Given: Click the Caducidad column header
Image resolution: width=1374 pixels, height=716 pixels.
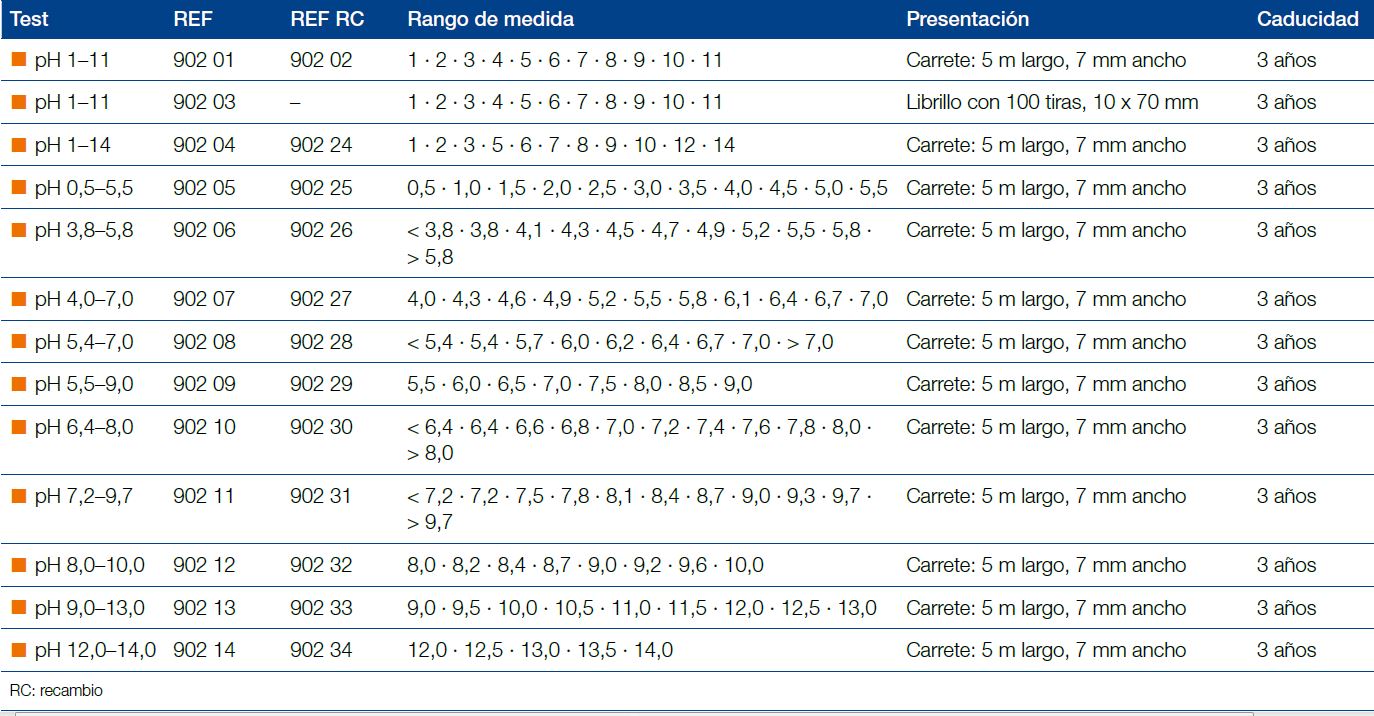Looking at the screenshot, I should 1307,19.
